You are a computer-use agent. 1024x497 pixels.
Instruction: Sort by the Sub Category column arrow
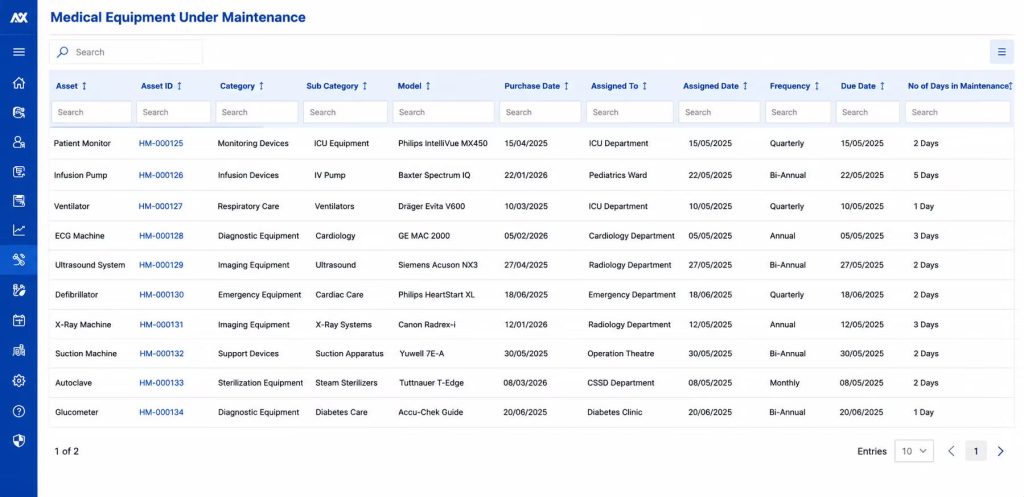(364, 86)
